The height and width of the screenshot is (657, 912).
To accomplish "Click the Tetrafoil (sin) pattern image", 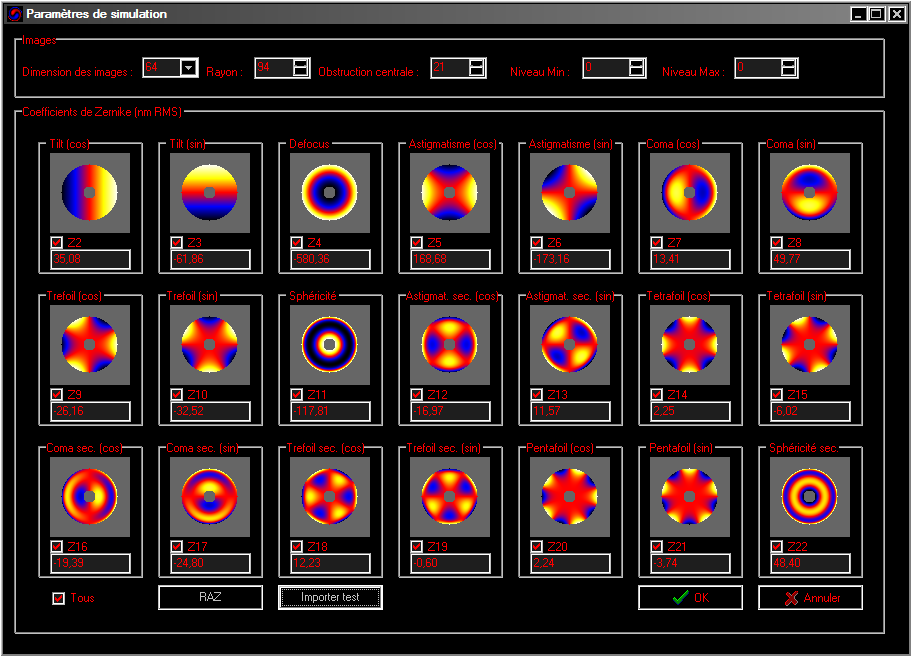I will (810, 345).
